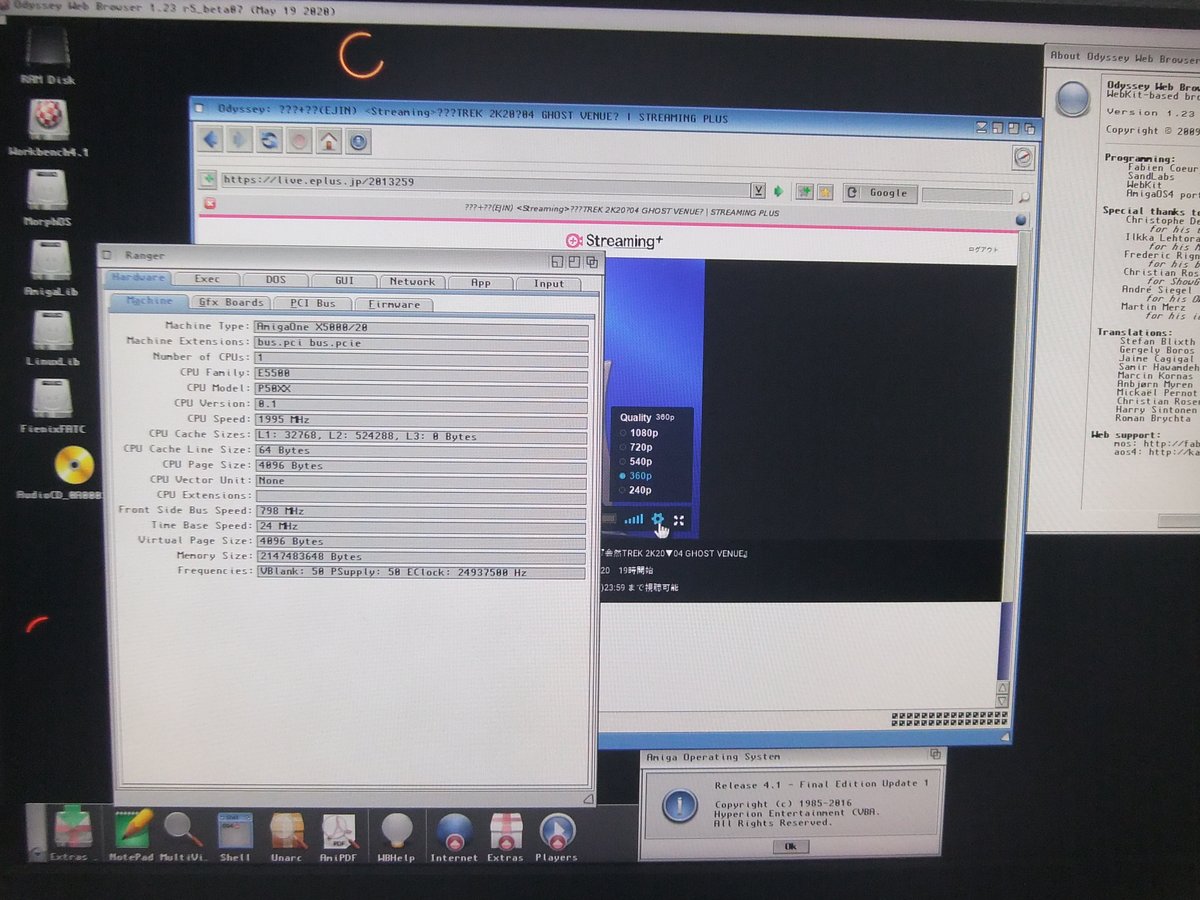Toggle fullscreen on the video player
This screenshot has width=1200, height=900.
[679, 520]
